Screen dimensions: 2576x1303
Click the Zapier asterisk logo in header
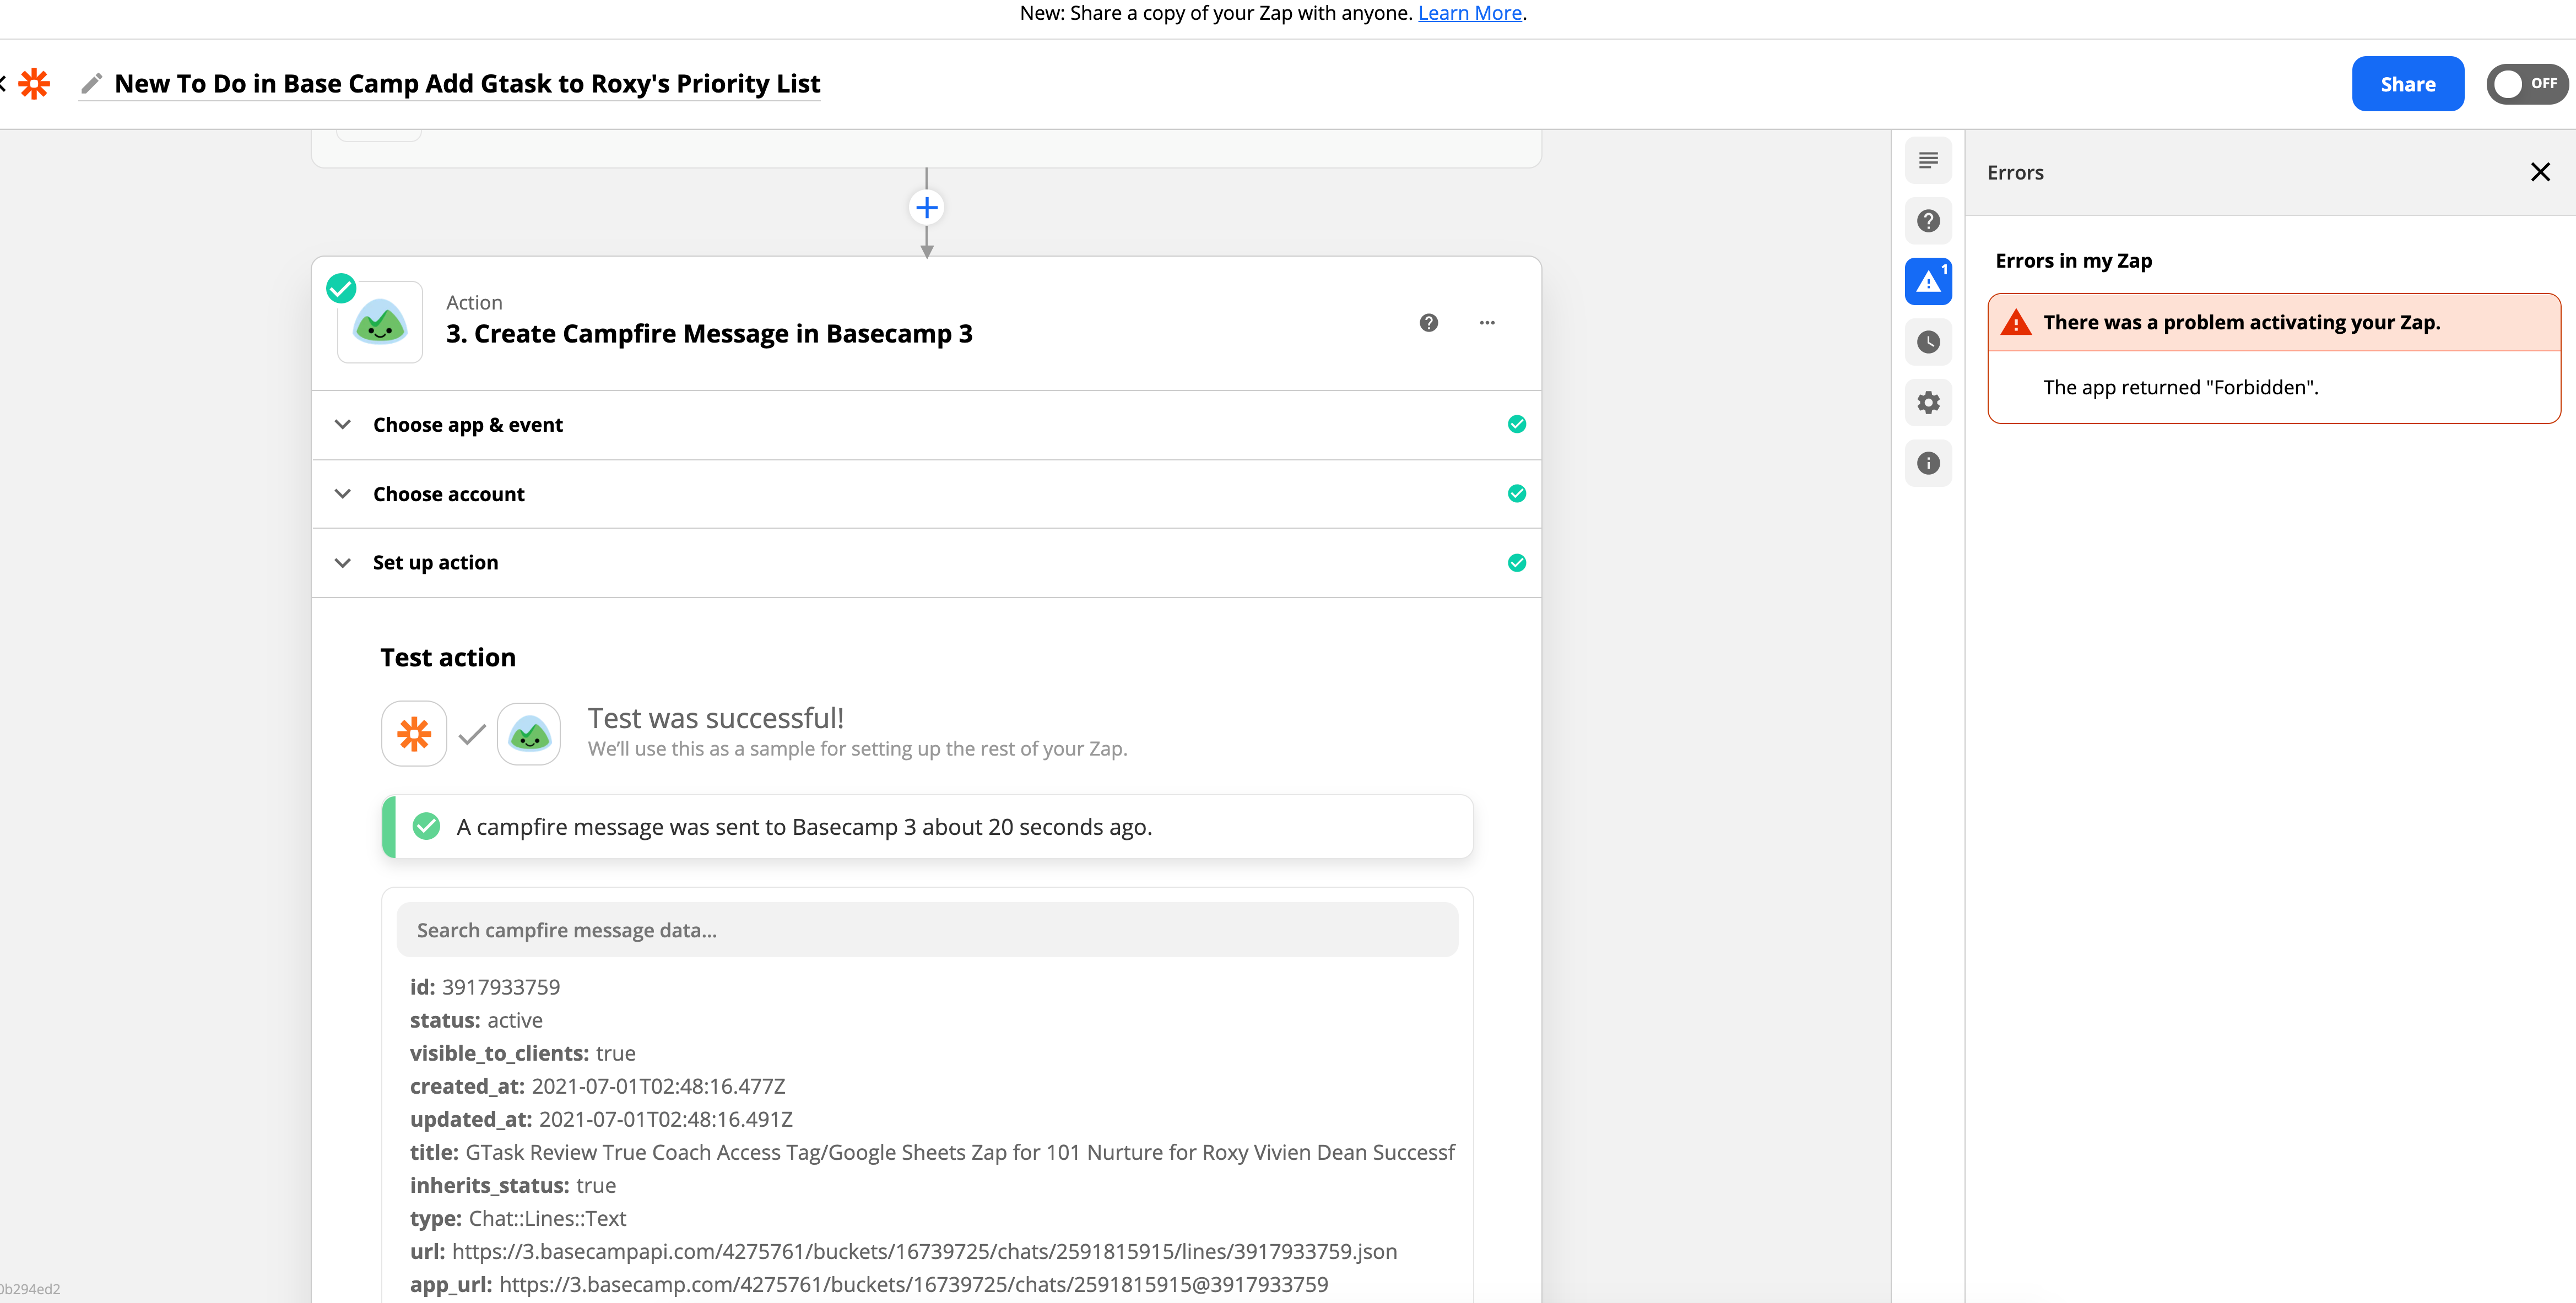pos(35,84)
